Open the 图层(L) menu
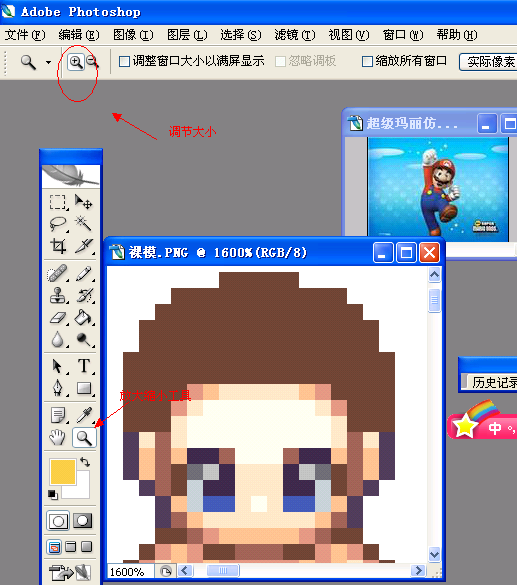 (x=187, y=35)
